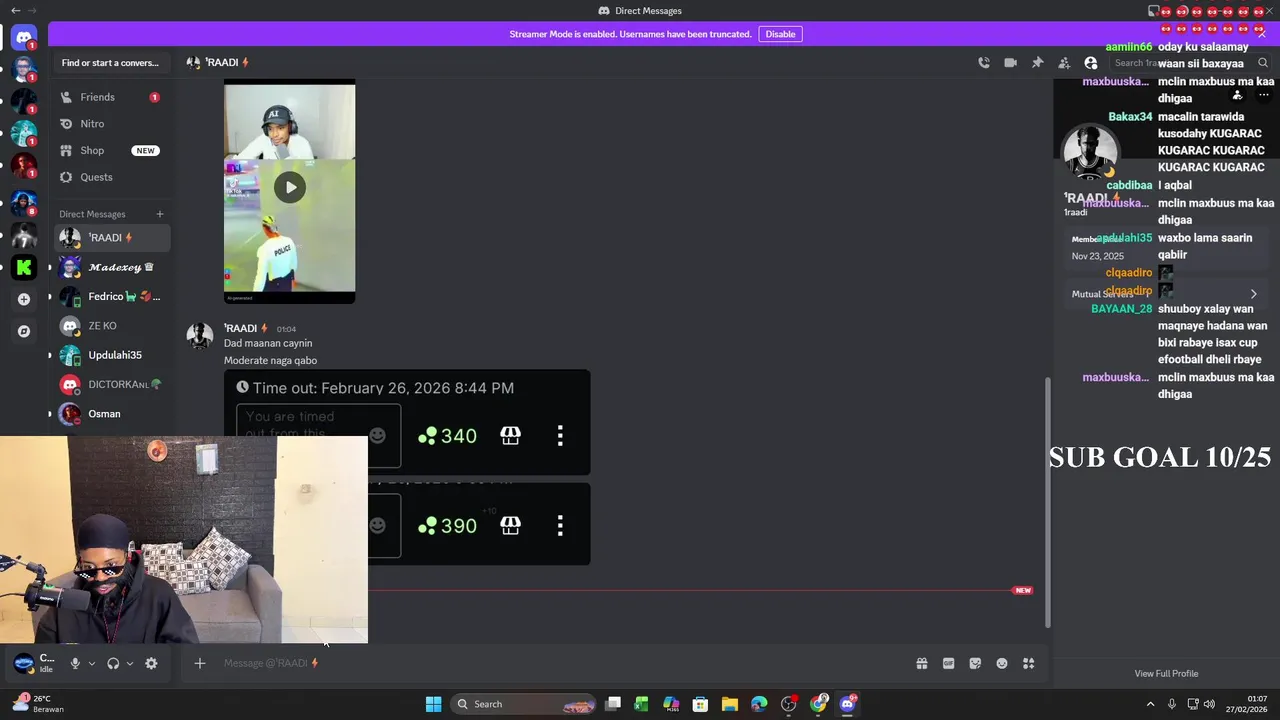Show hidden system tray icons
Image resolution: width=1280 pixels, height=720 pixels.
tap(1150, 704)
